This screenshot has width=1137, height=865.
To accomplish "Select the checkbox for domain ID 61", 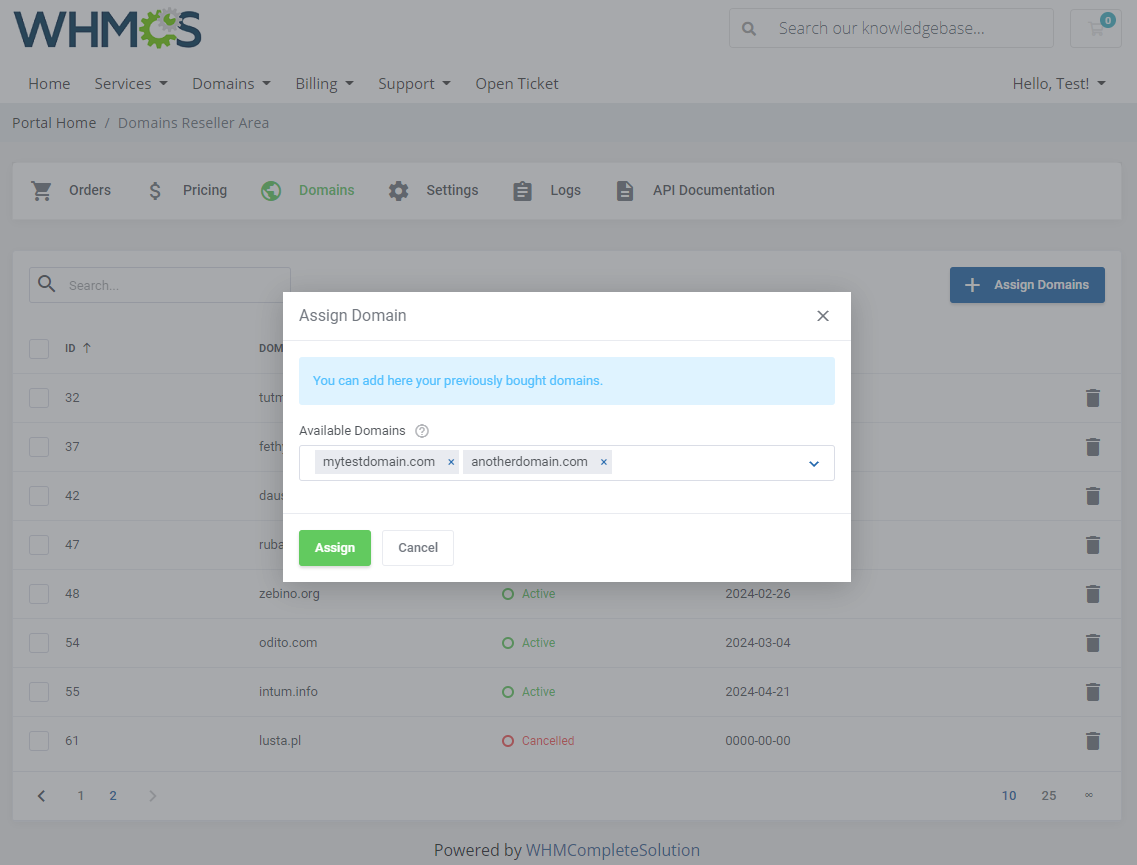I will tap(39, 741).
